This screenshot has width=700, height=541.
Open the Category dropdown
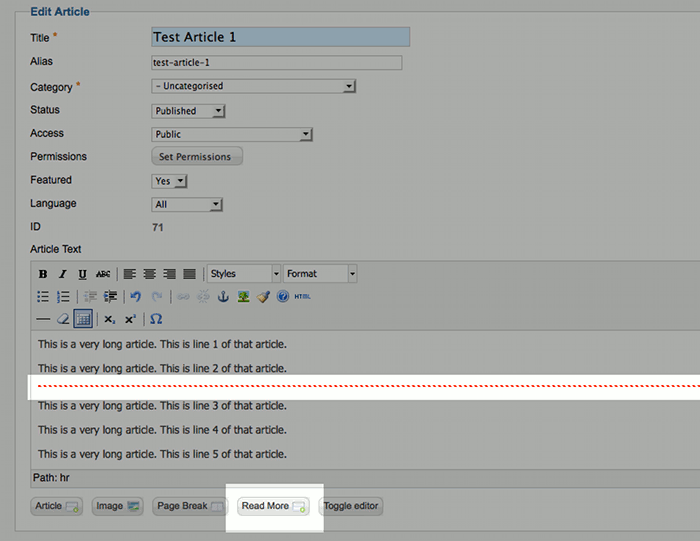(x=254, y=87)
